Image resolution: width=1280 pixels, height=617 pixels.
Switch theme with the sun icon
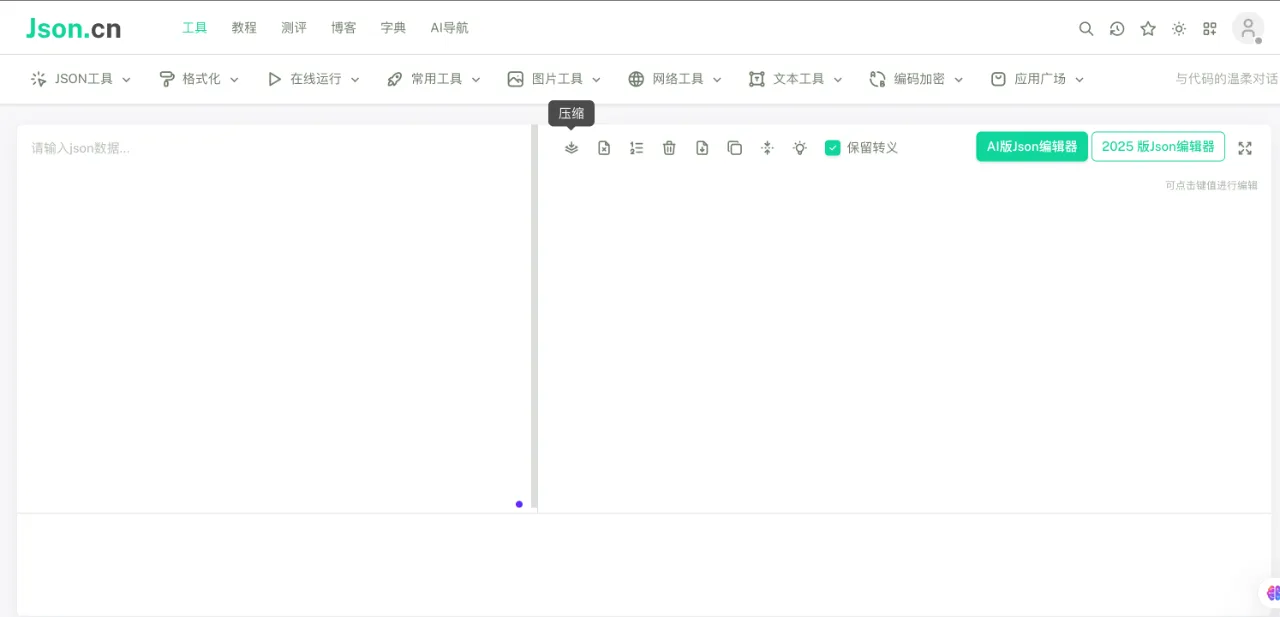coord(1179,29)
